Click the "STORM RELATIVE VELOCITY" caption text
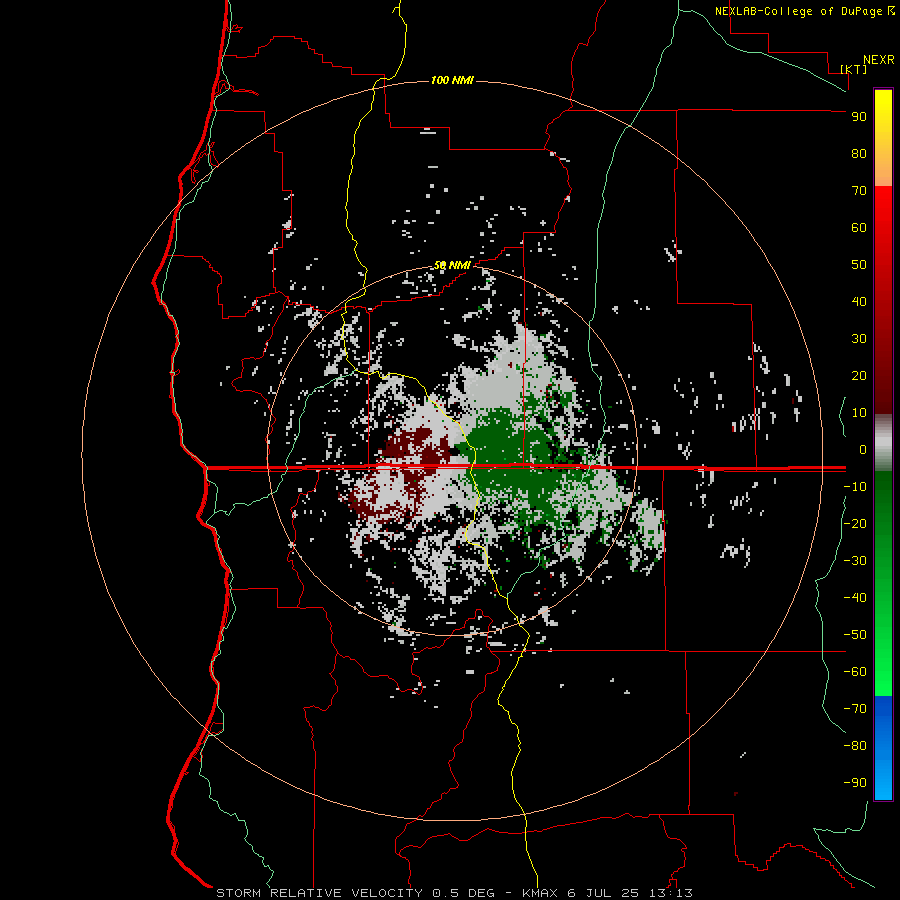900x900 pixels. pos(319,893)
